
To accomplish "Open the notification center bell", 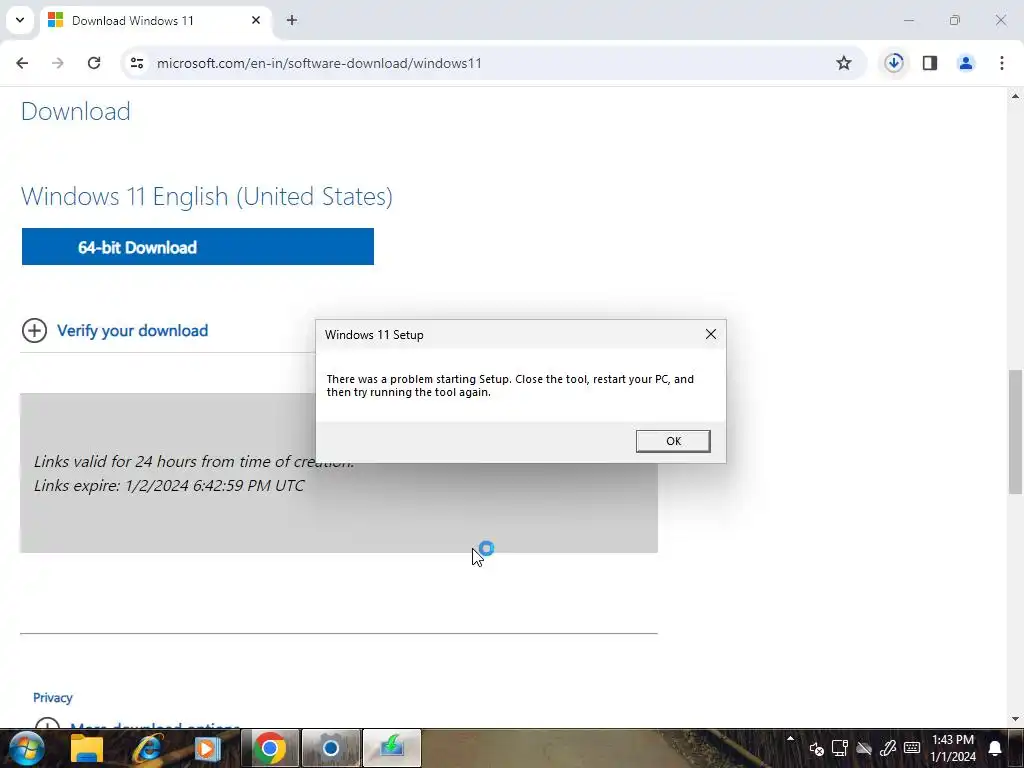I will click(995, 748).
